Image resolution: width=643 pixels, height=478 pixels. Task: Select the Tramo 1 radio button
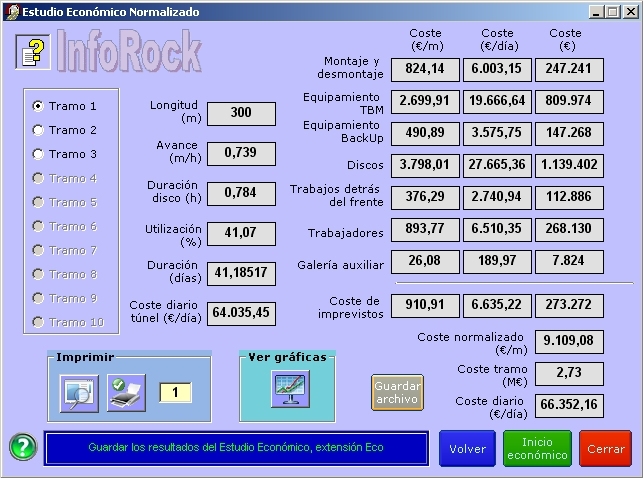(39, 106)
